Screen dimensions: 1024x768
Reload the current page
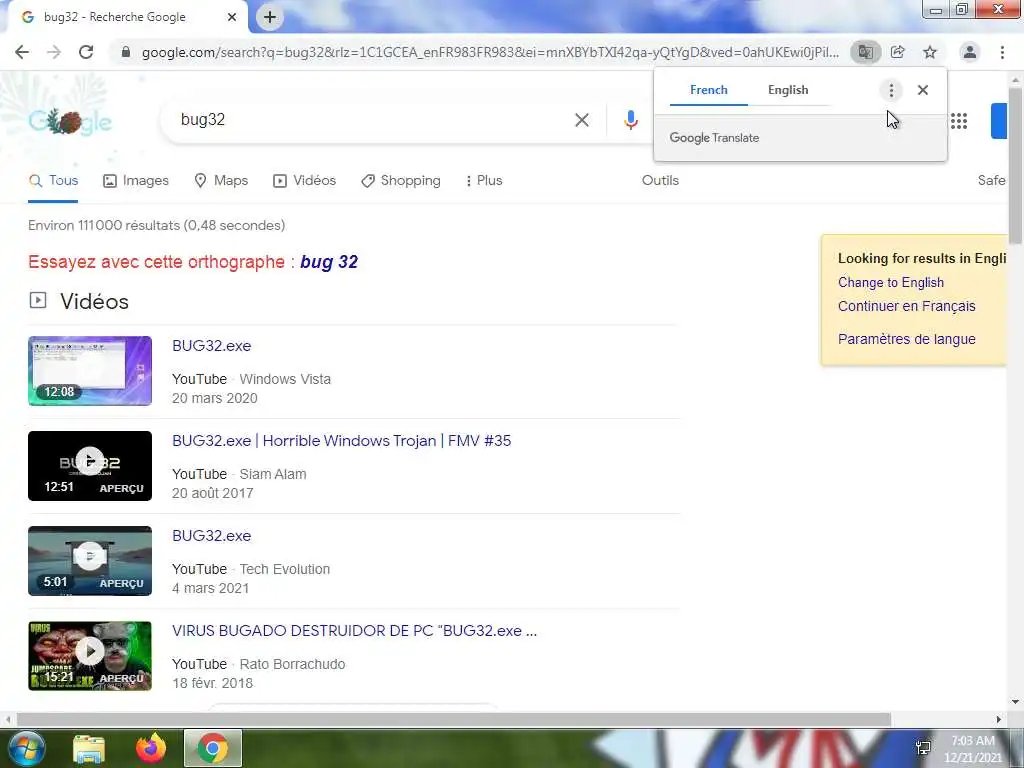coord(86,52)
